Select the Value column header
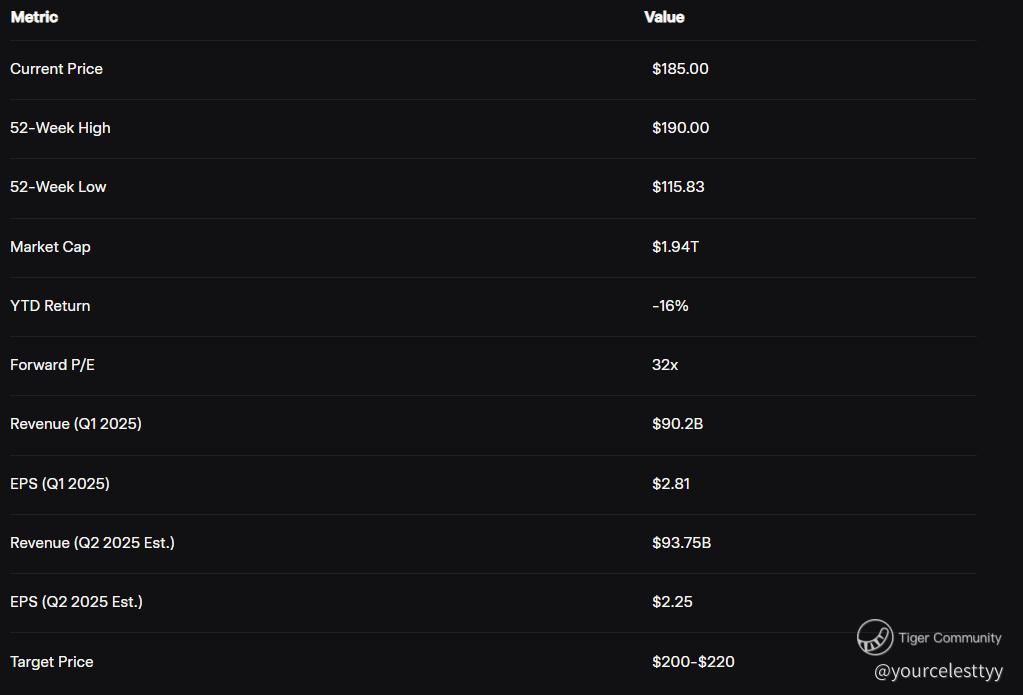 (664, 17)
